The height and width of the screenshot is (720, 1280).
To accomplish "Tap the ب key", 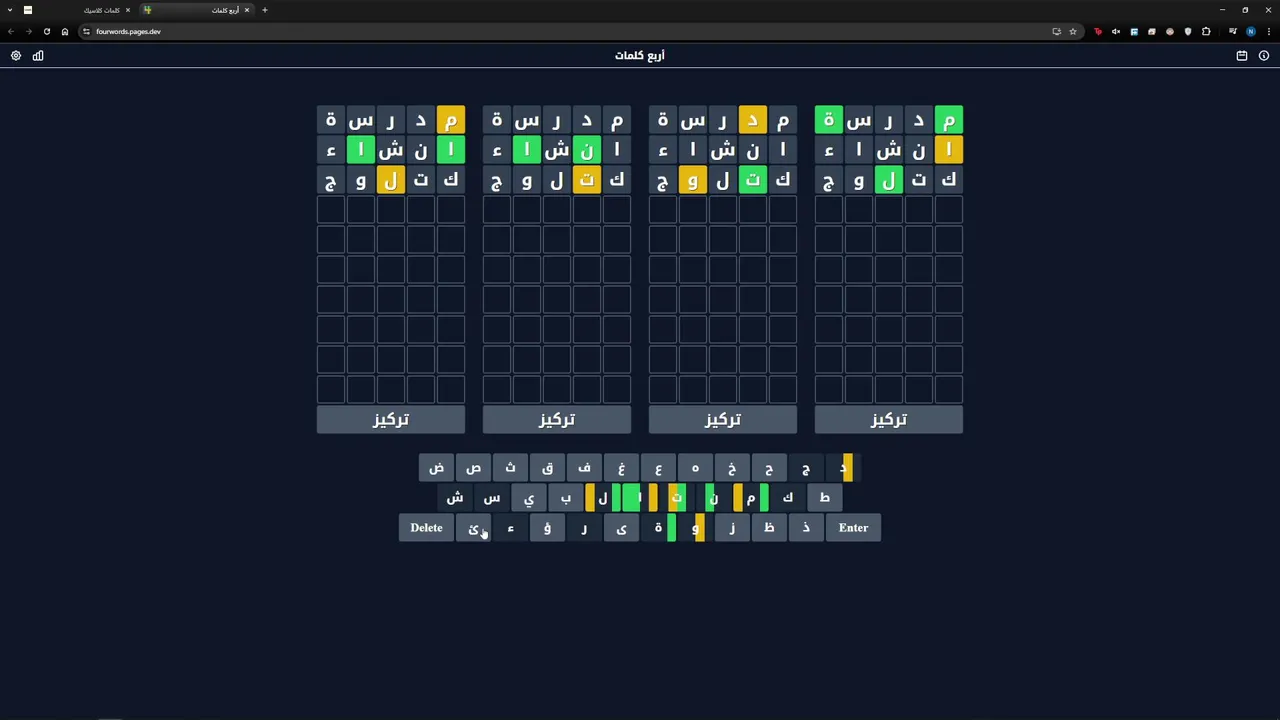I will click(566, 498).
